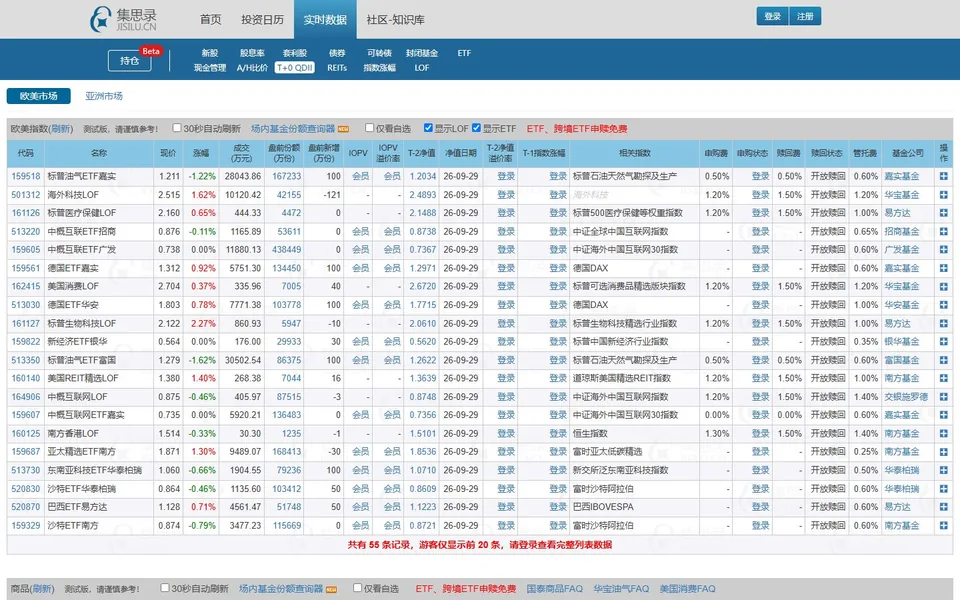This screenshot has width=960, height=600.
Task: Switch to 亚洲市场 tab
Action: pos(103,96)
